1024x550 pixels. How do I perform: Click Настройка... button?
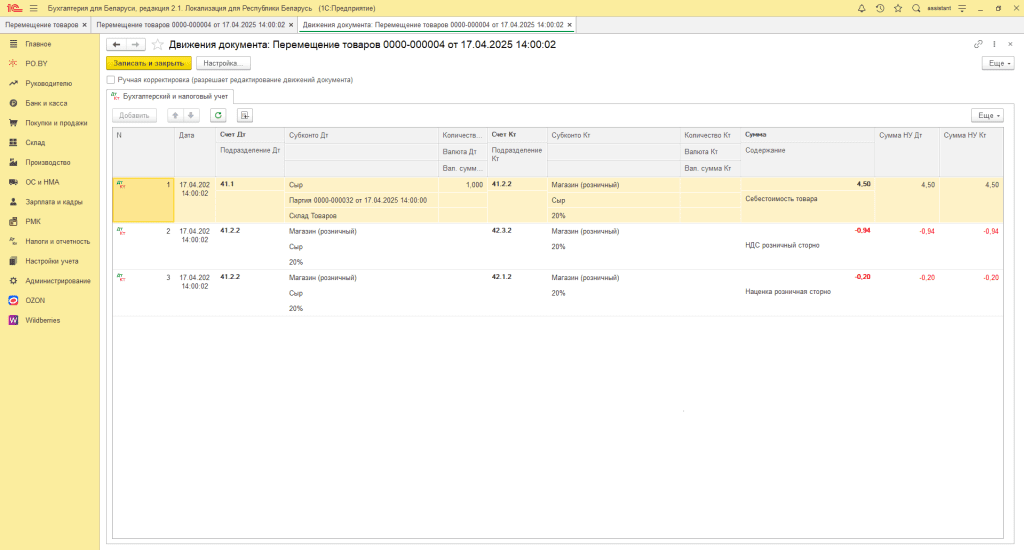coord(223,63)
